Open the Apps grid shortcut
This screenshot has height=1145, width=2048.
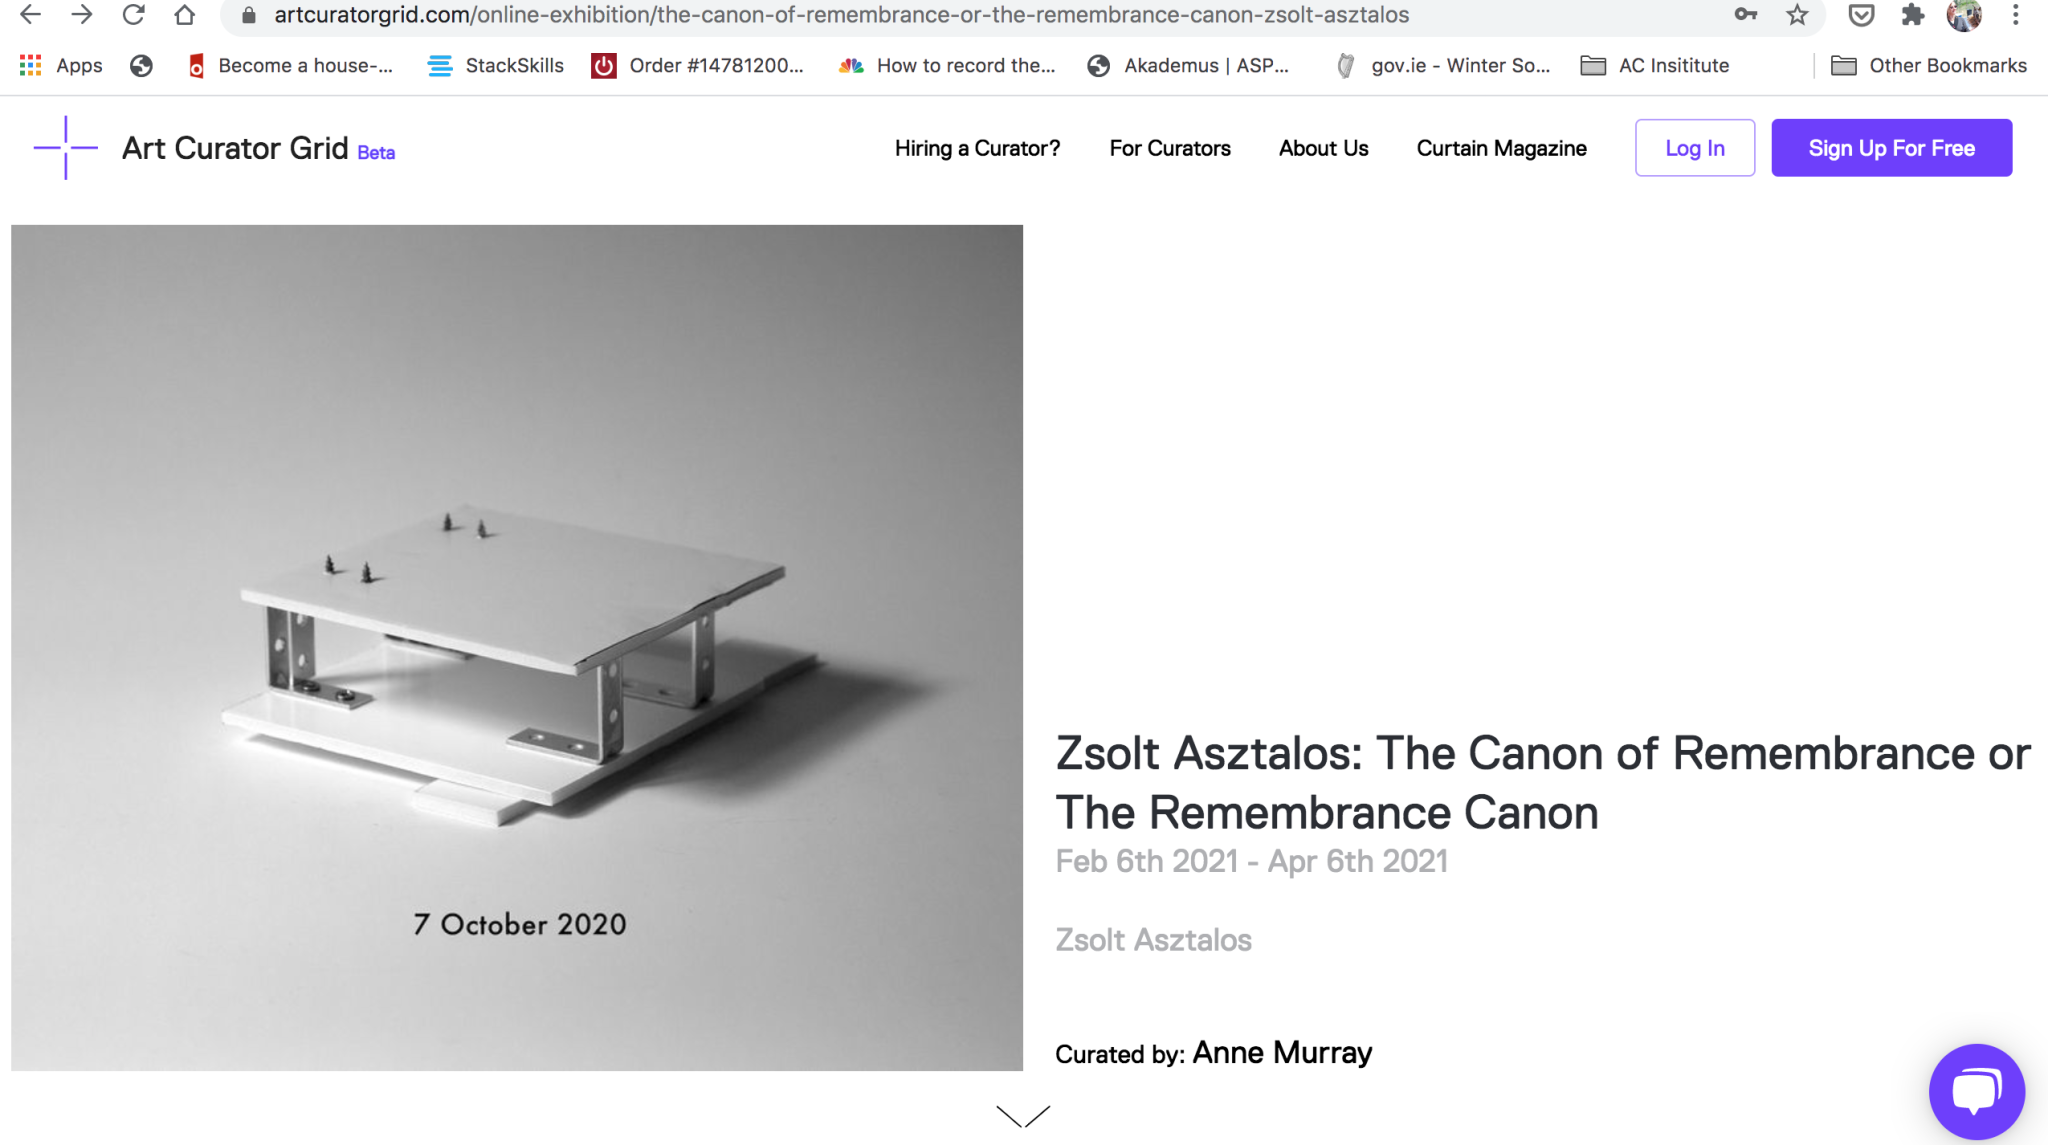[61, 66]
